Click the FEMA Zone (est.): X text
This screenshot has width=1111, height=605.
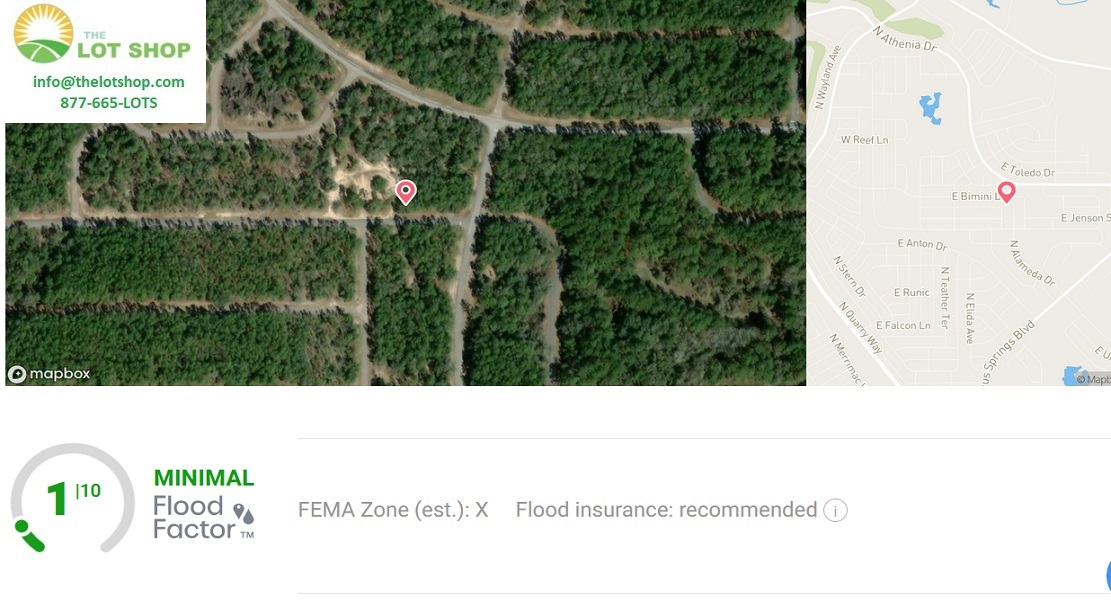(x=393, y=510)
